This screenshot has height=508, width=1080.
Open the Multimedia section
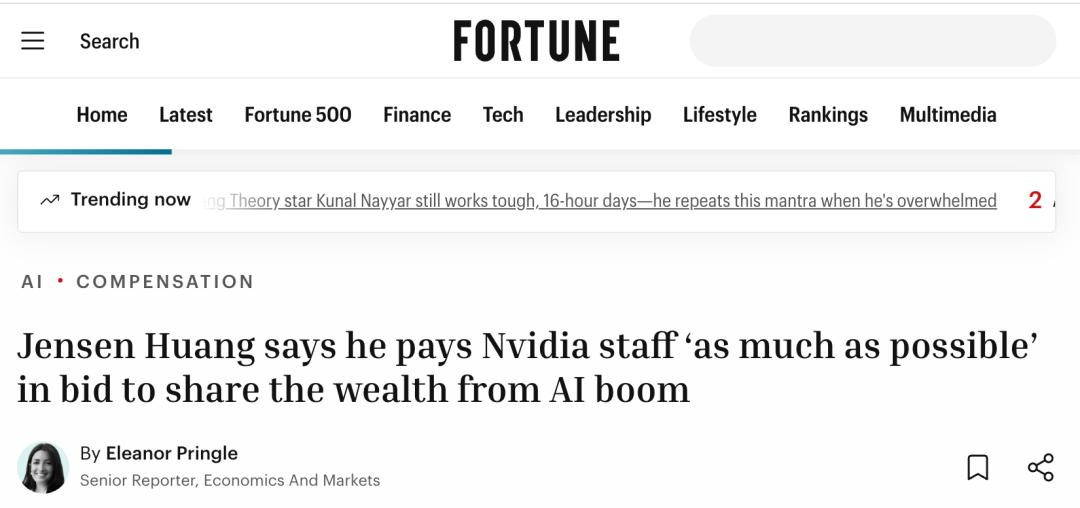(948, 114)
